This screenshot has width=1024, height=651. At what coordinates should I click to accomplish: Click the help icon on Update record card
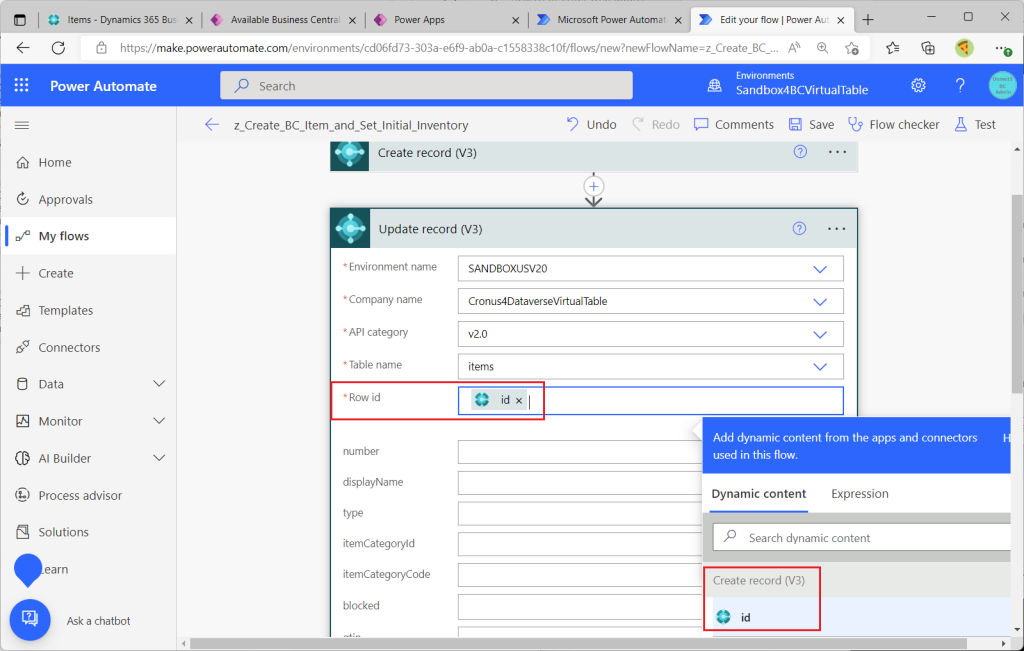(799, 228)
